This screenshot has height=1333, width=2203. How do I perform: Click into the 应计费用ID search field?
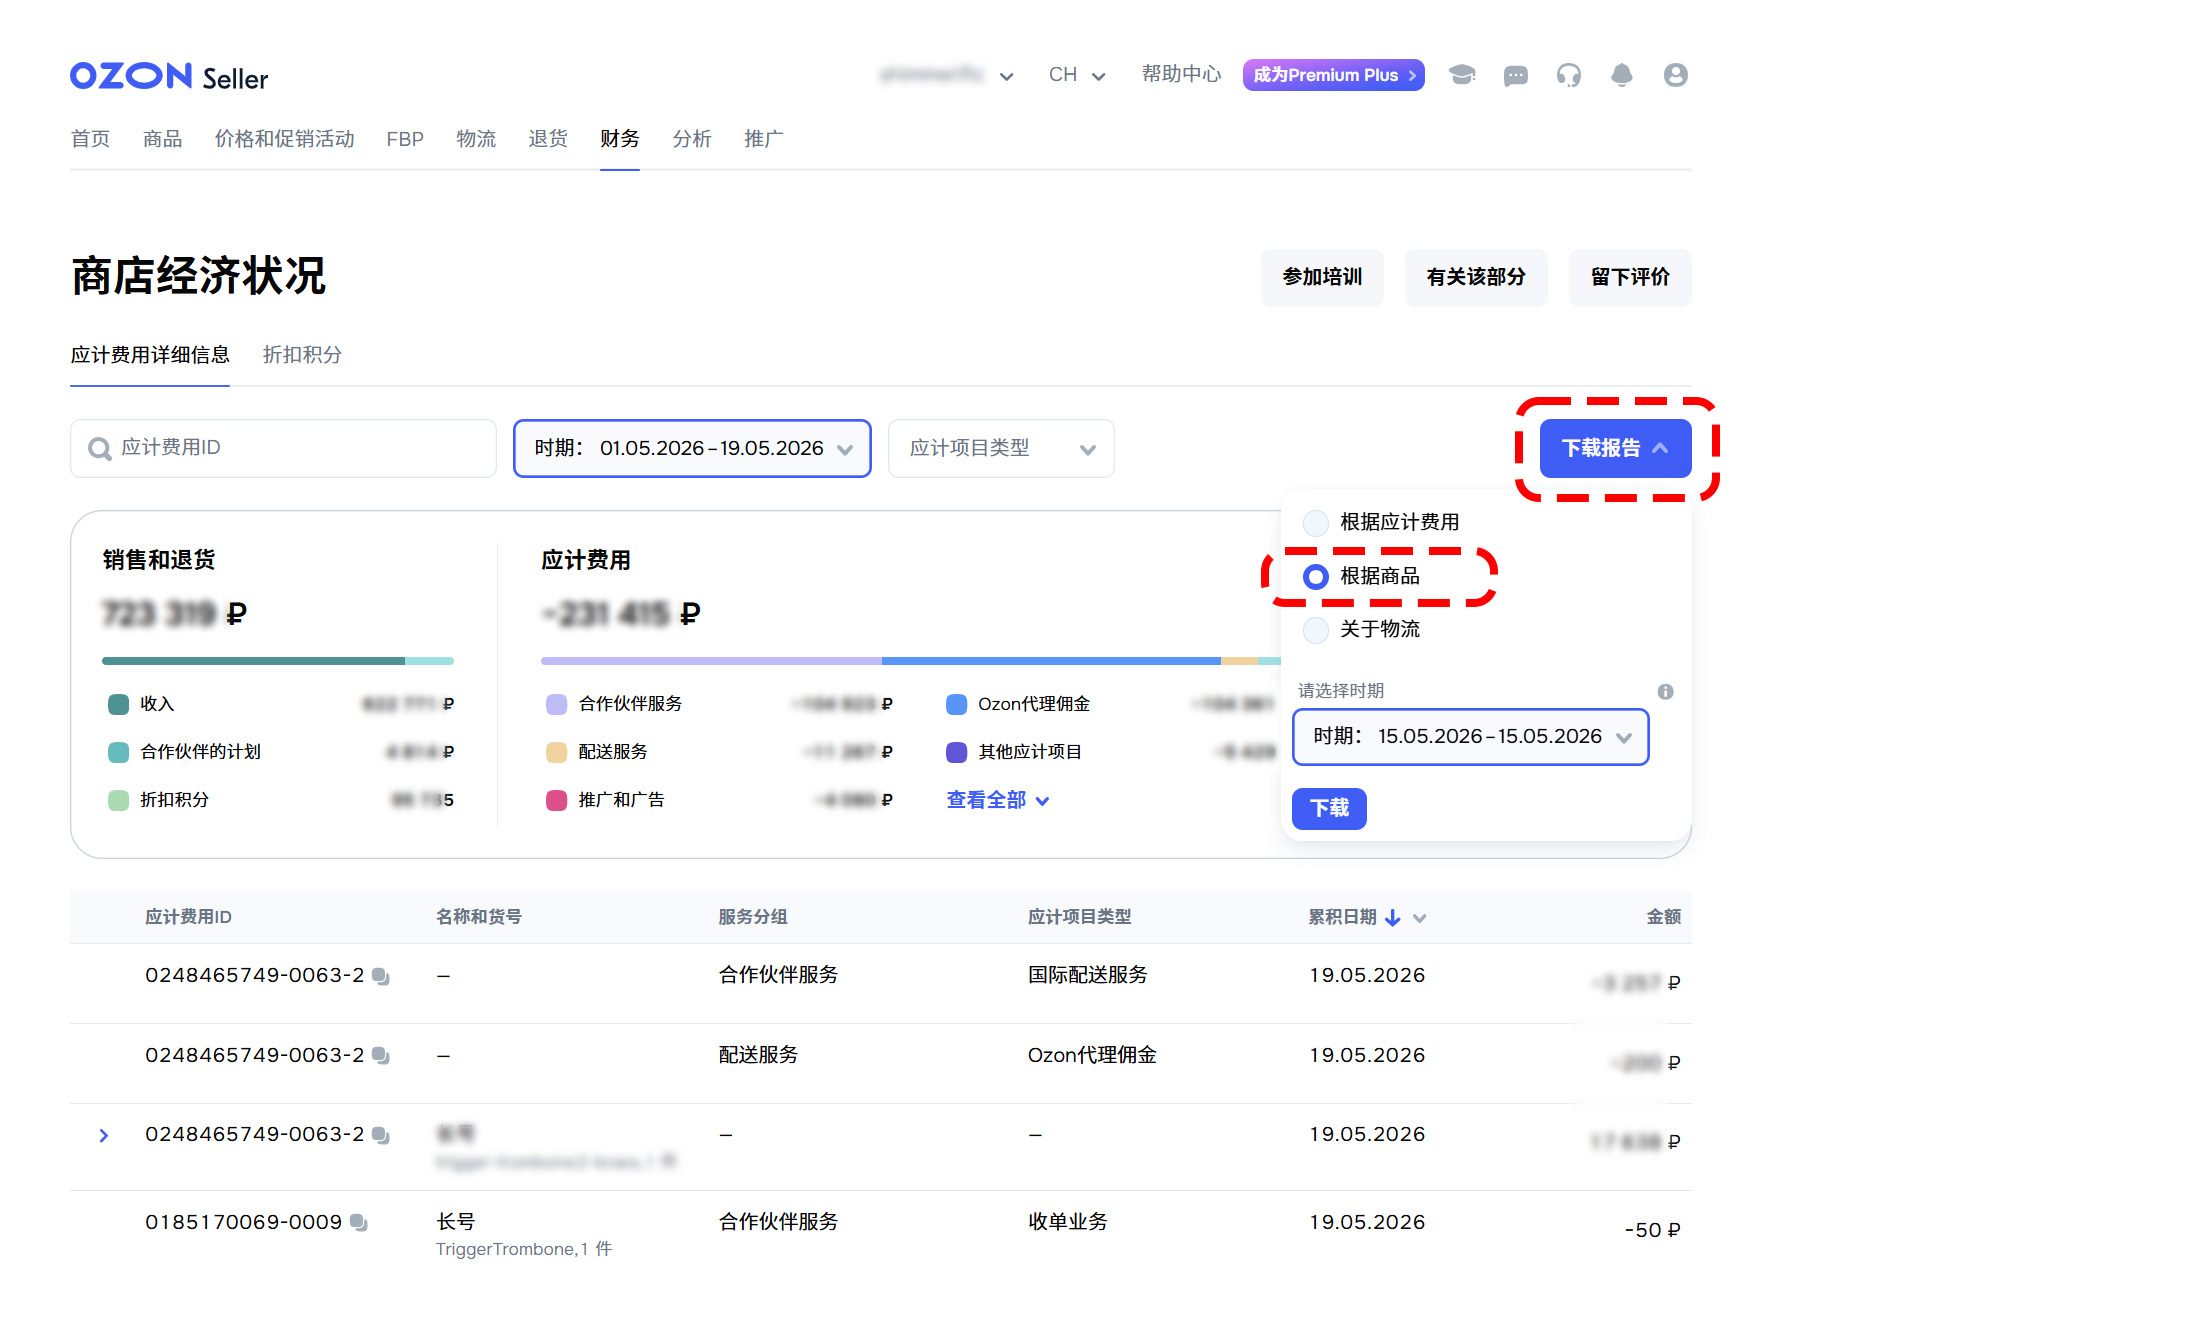point(283,448)
